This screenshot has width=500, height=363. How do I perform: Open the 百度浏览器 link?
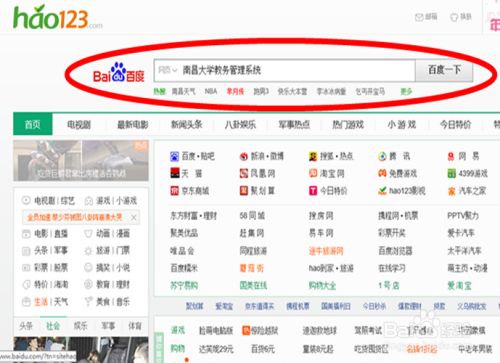[395, 251]
